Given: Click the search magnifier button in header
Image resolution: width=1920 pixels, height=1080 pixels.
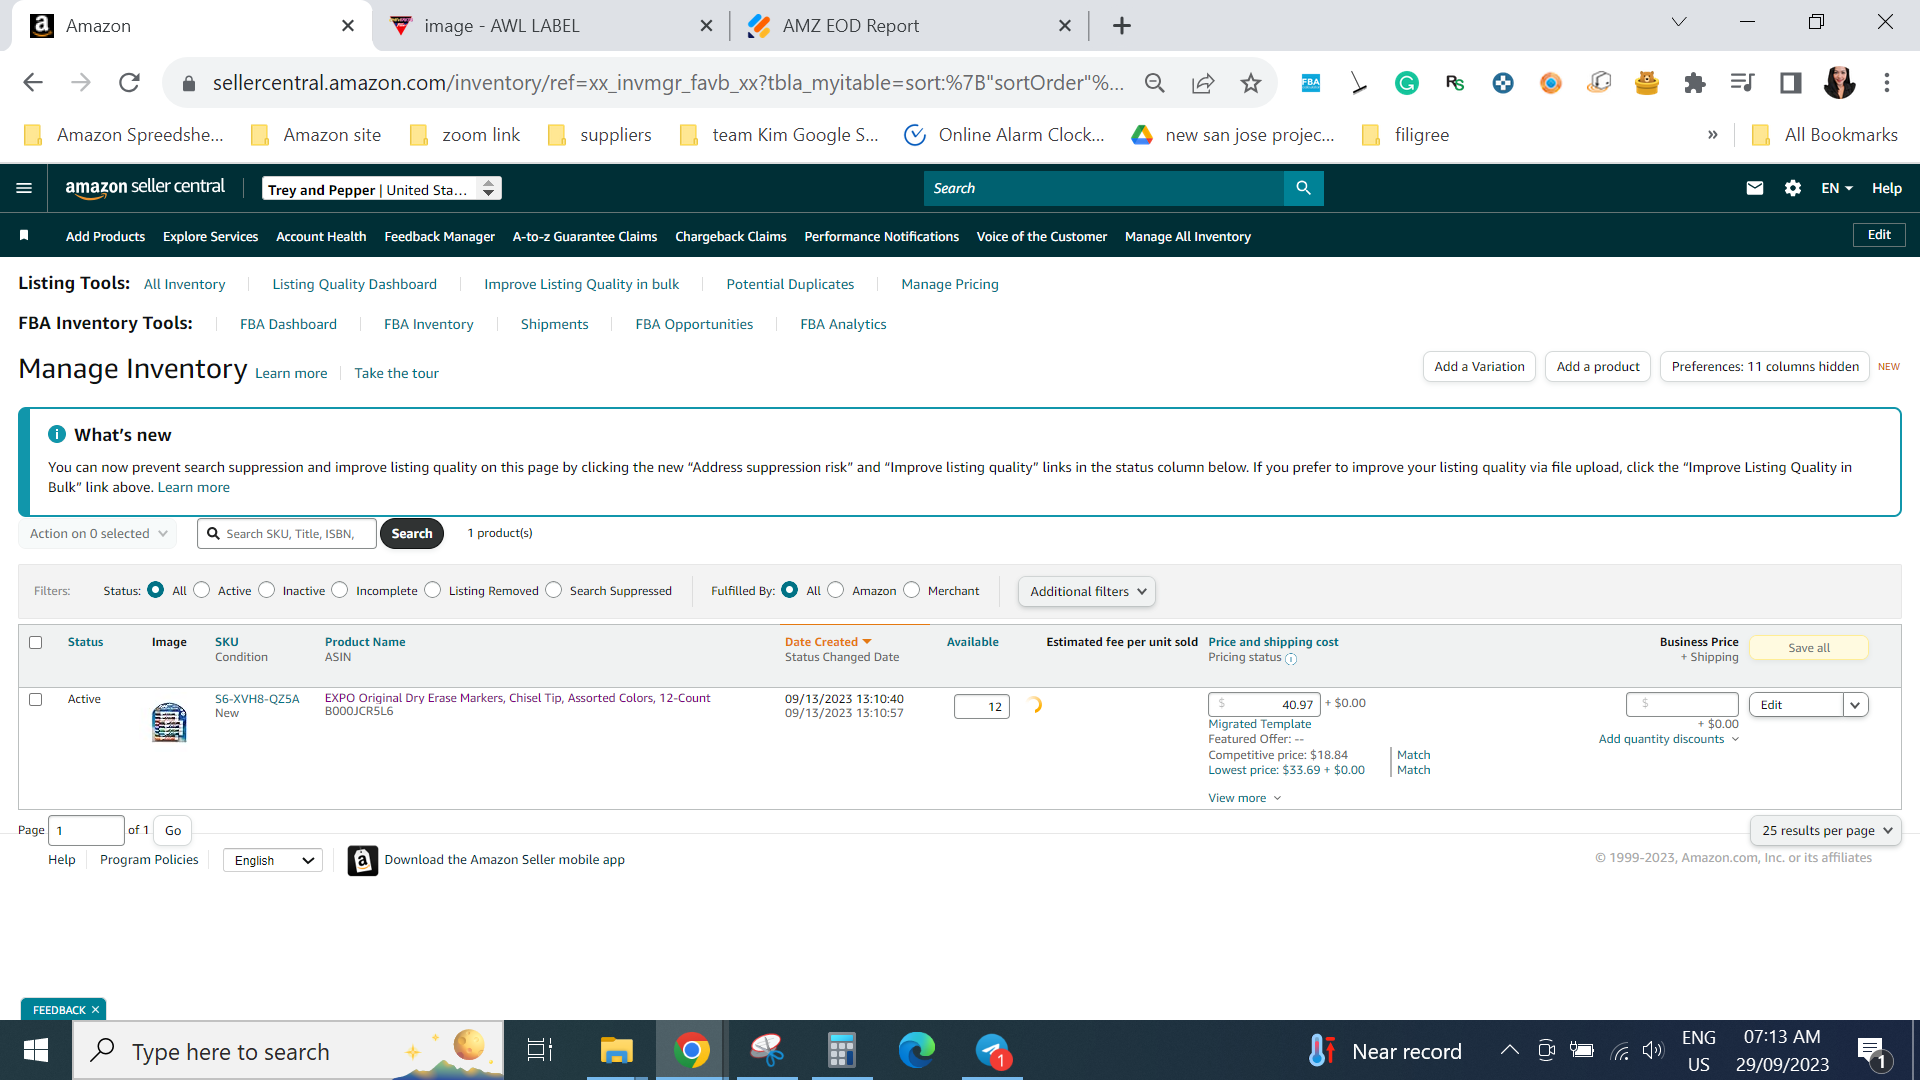Looking at the screenshot, I should pyautogui.click(x=1303, y=188).
